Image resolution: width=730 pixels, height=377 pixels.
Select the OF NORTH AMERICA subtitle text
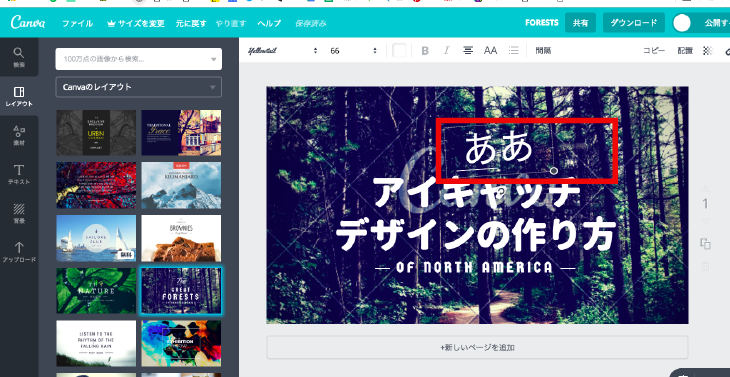click(475, 267)
